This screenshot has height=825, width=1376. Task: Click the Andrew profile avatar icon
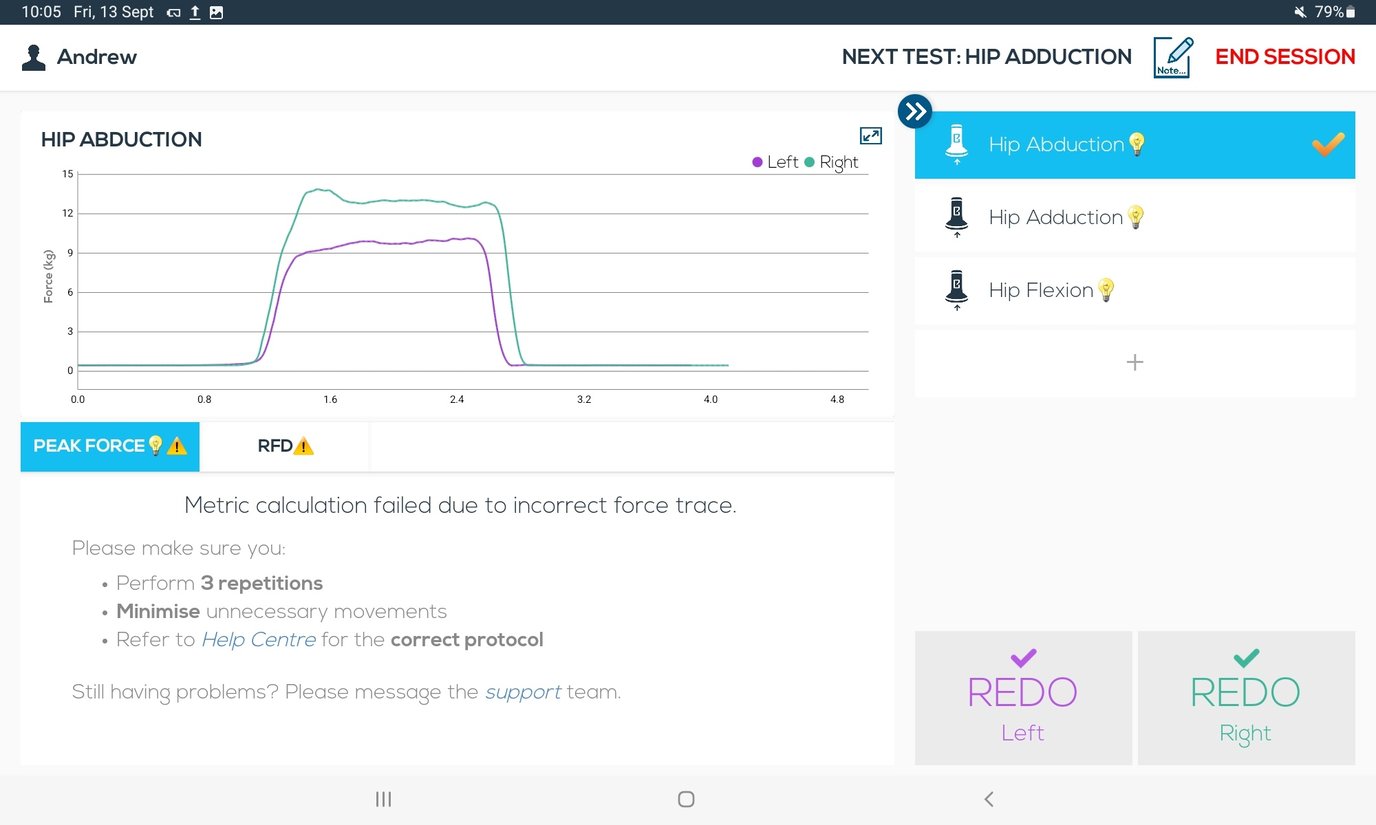coord(34,57)
